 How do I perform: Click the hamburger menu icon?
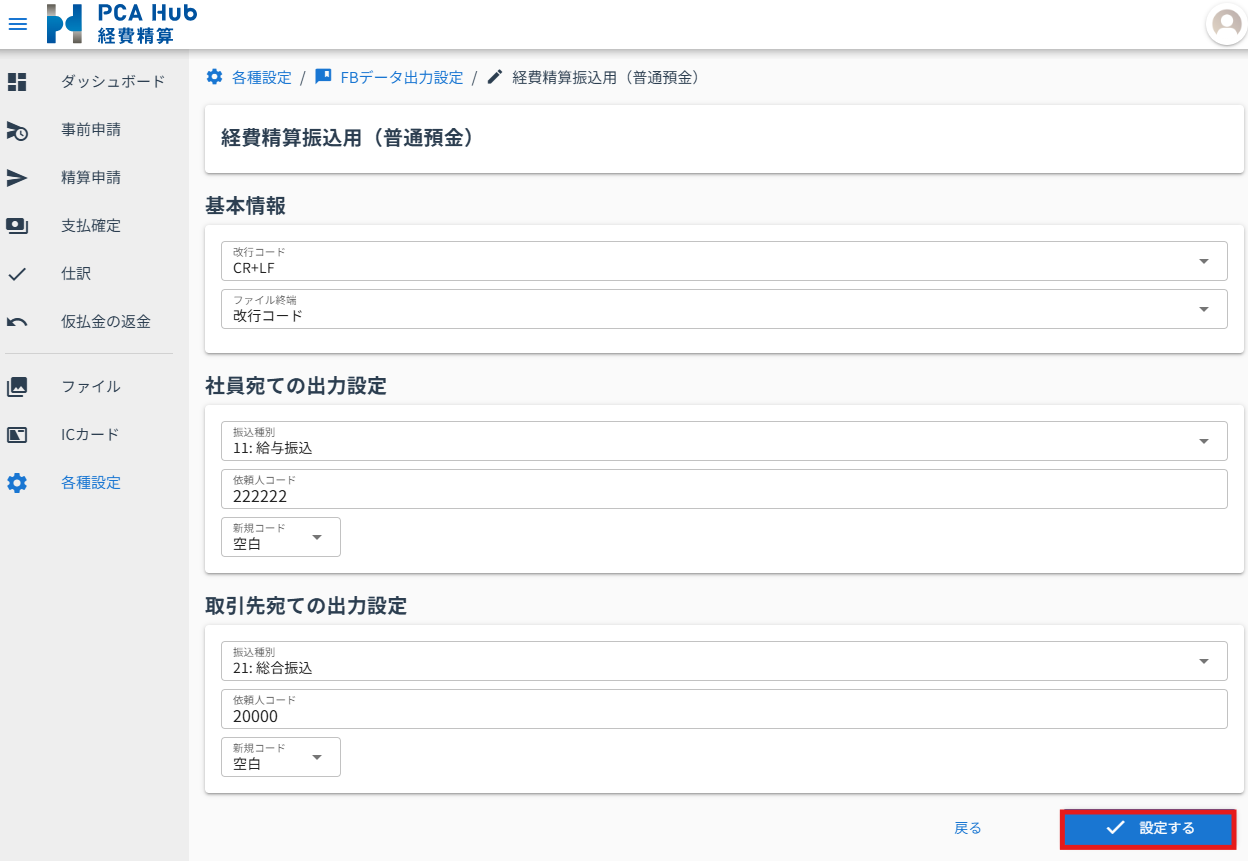pyautogui.click(x=18, y=24)
